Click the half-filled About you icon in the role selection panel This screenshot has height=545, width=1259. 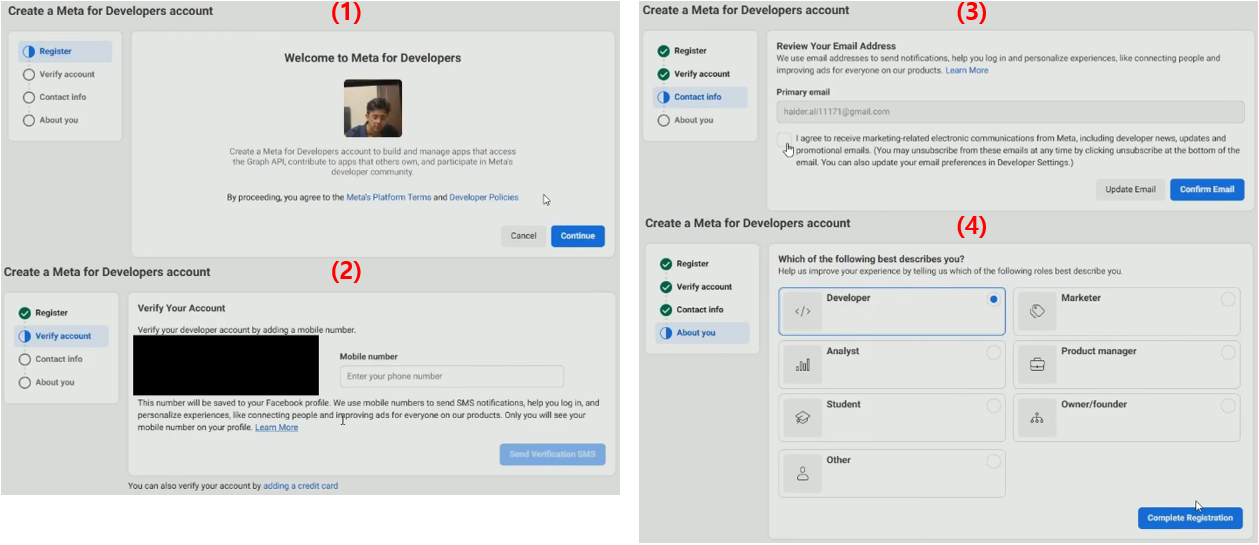(666, 333)
